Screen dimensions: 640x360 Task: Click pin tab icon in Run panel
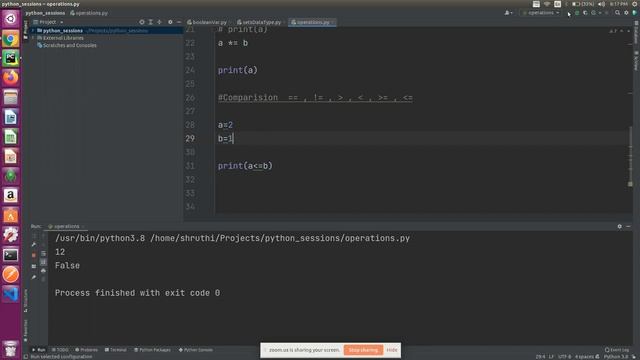pyautogui.click(x=34, y=278)
